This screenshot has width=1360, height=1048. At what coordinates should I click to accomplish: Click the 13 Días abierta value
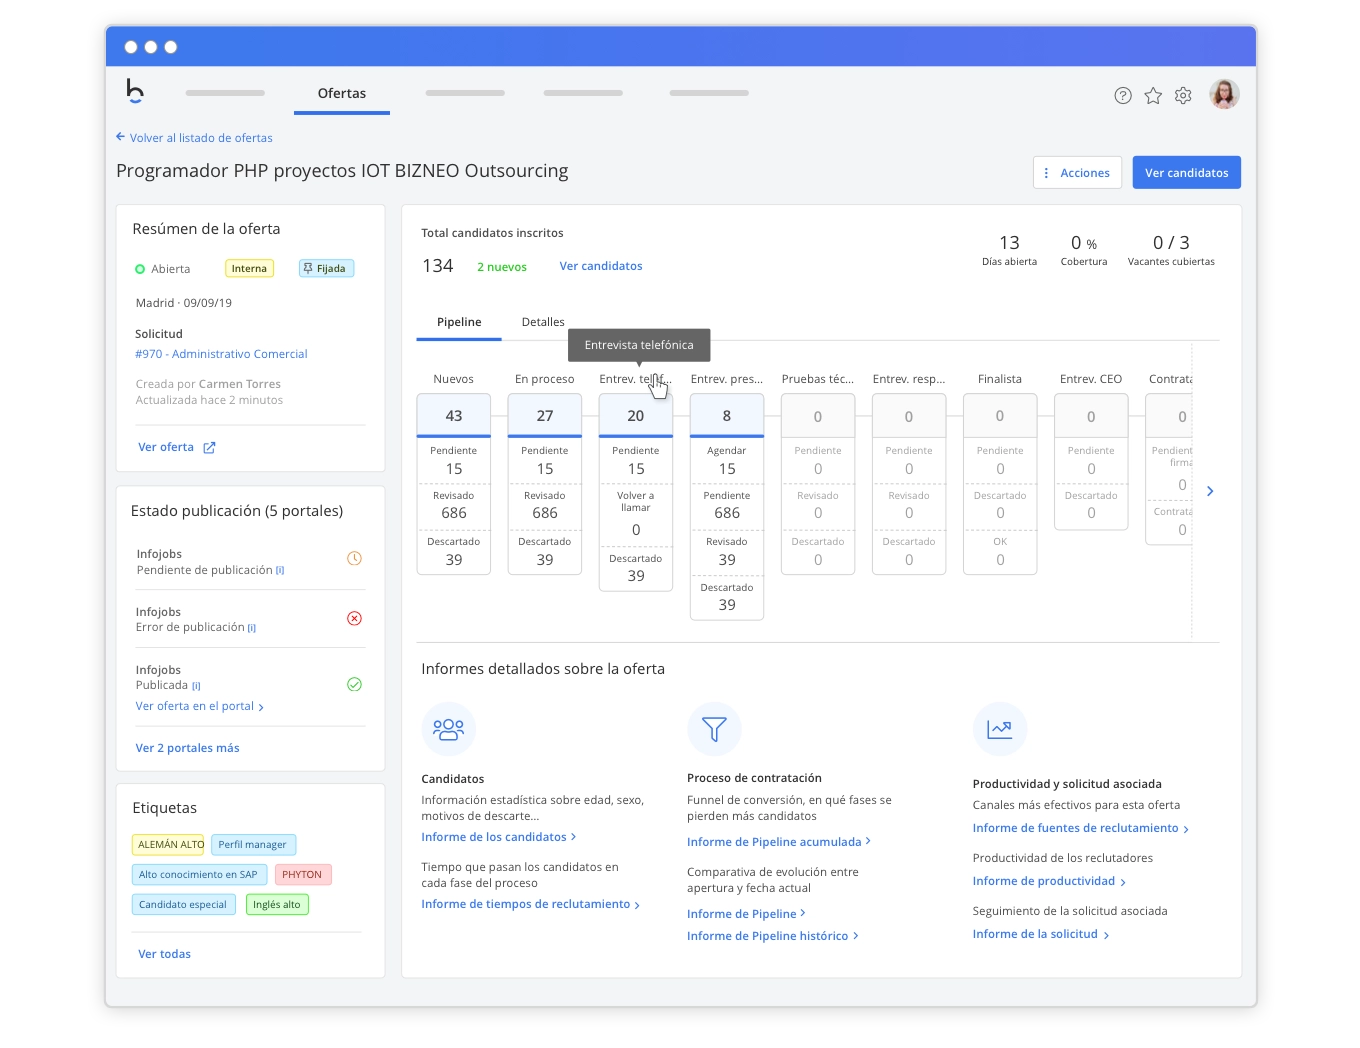[x=1010, y=243]
